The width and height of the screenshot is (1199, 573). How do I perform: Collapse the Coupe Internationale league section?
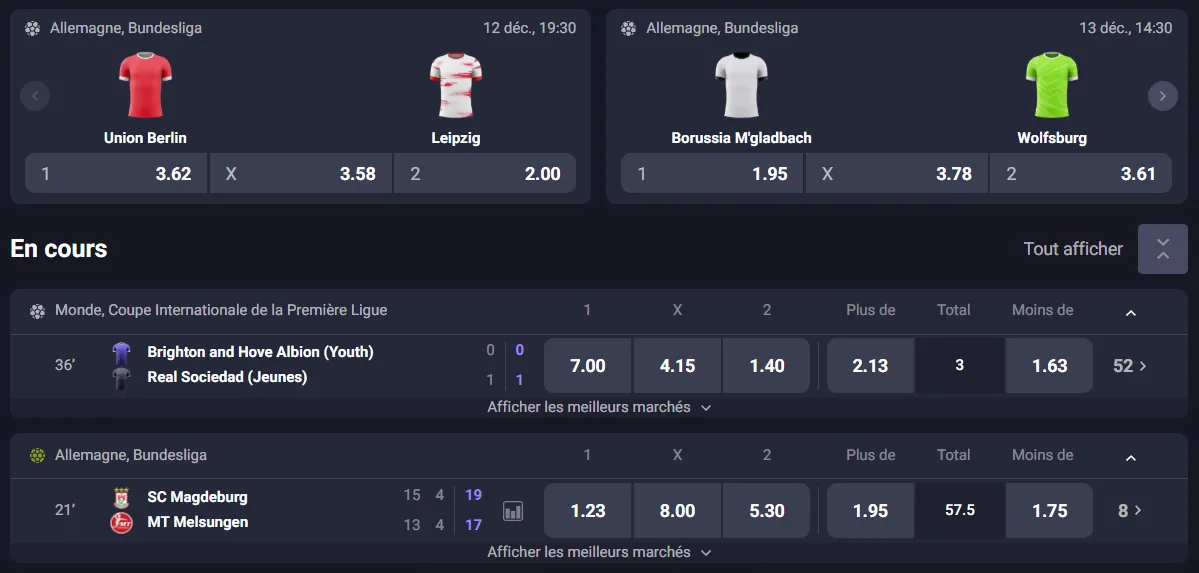pos(1131,312)
